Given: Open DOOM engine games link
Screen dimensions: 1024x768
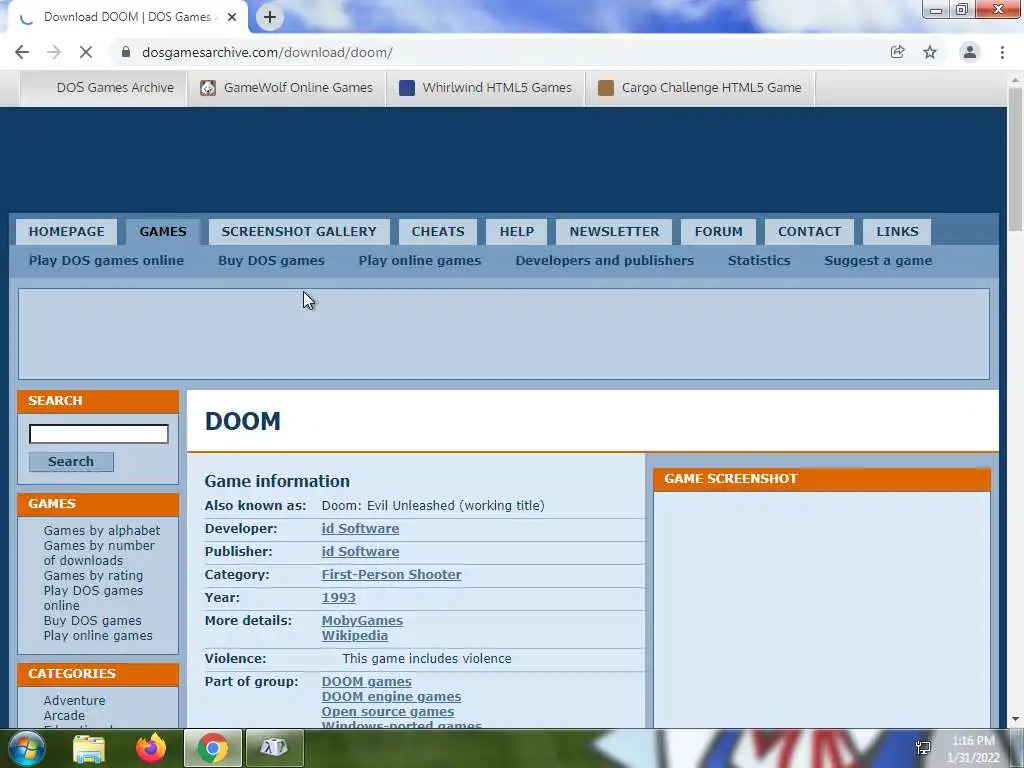Looking at the screenshot, I should (391, 696).
